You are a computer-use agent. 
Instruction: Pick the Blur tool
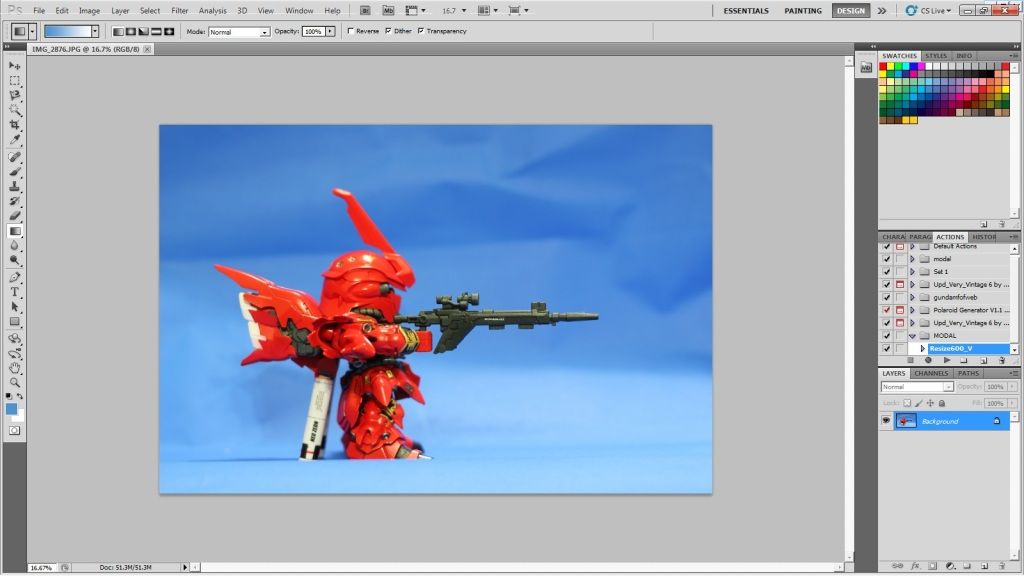click(14, 245)
